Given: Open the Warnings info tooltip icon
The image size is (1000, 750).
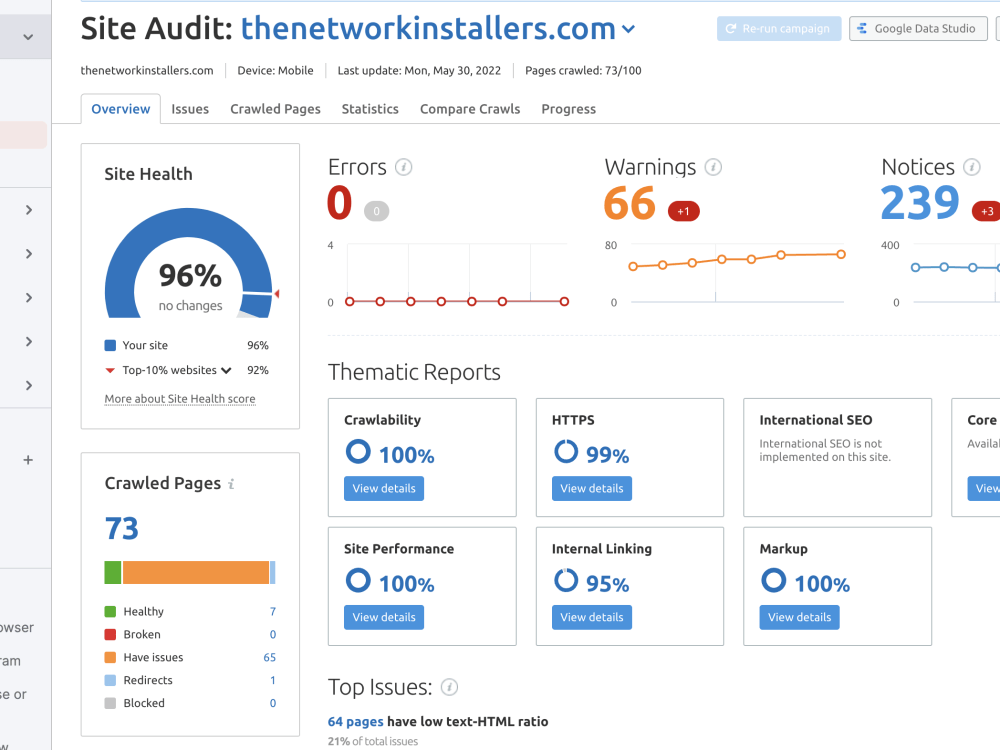Looking at the screenshot, I should (x=713, y=167).
